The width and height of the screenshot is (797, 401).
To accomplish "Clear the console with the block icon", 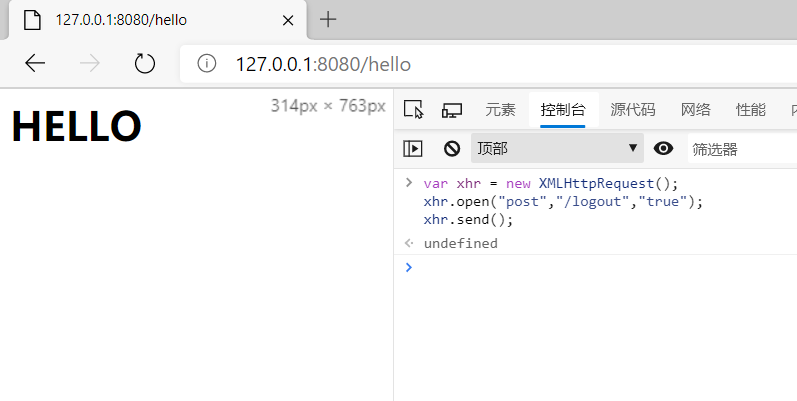I will click(452, 148).
